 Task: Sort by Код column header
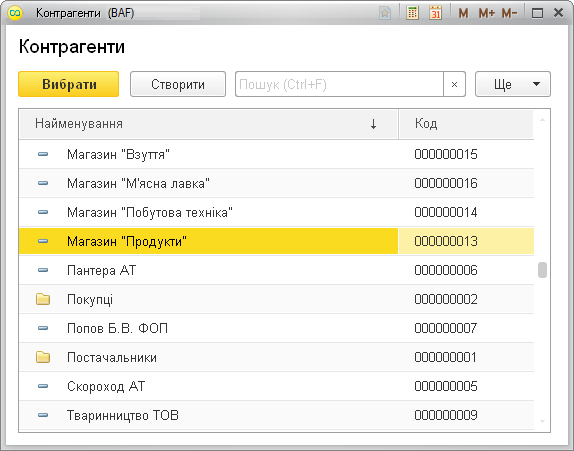coord(466,124)
